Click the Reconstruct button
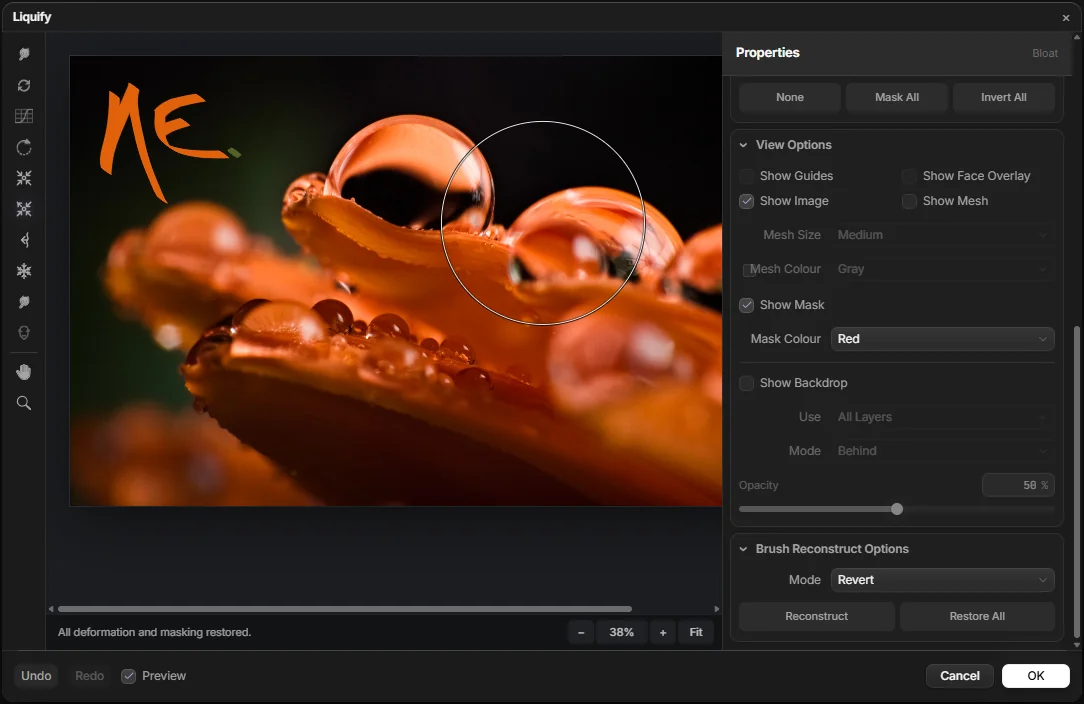Screen dimensions: 1084x704 816,616
